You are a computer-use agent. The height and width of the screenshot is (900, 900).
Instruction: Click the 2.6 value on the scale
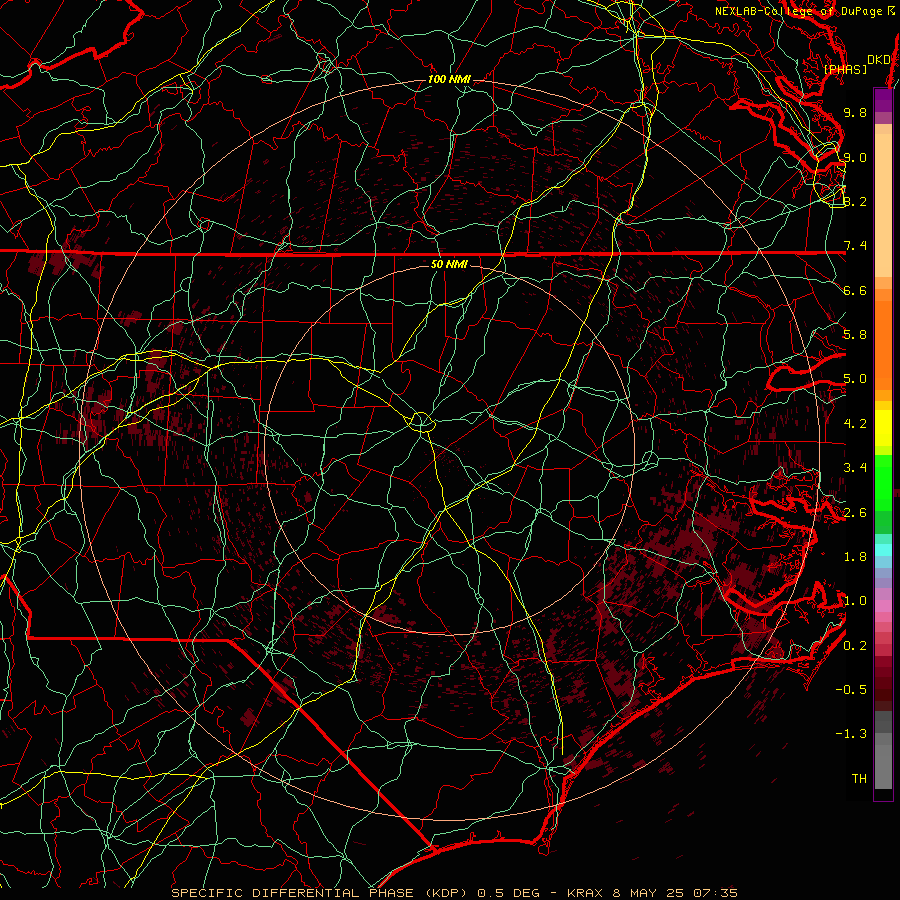tap(855, 513)
